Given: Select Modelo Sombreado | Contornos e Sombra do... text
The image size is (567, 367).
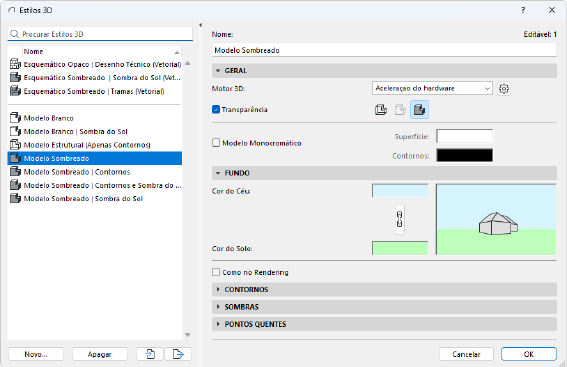Looking at the screenshot, I should click(x=102, y=185).
